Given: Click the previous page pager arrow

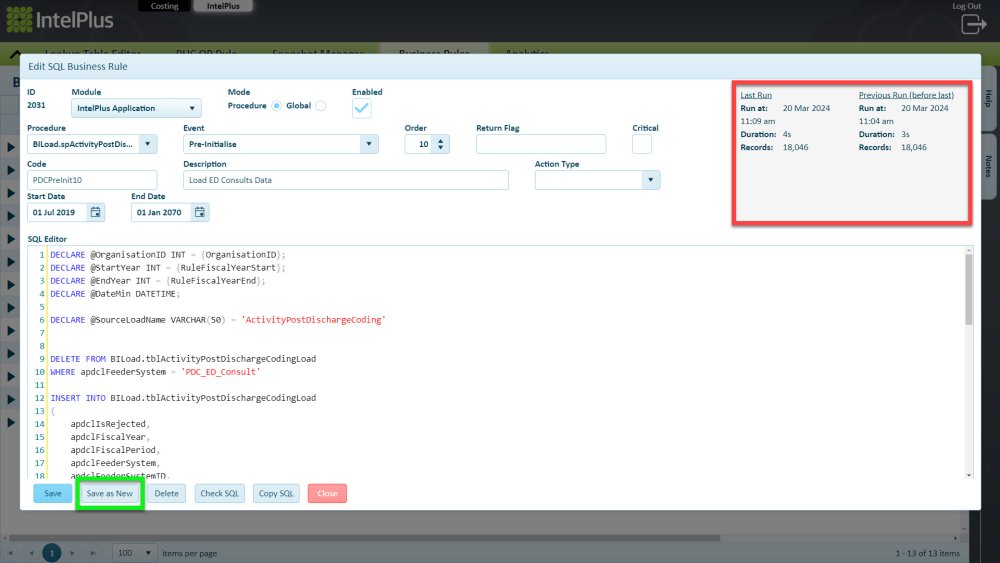Looking at the screenshot, I should [31, 553].
